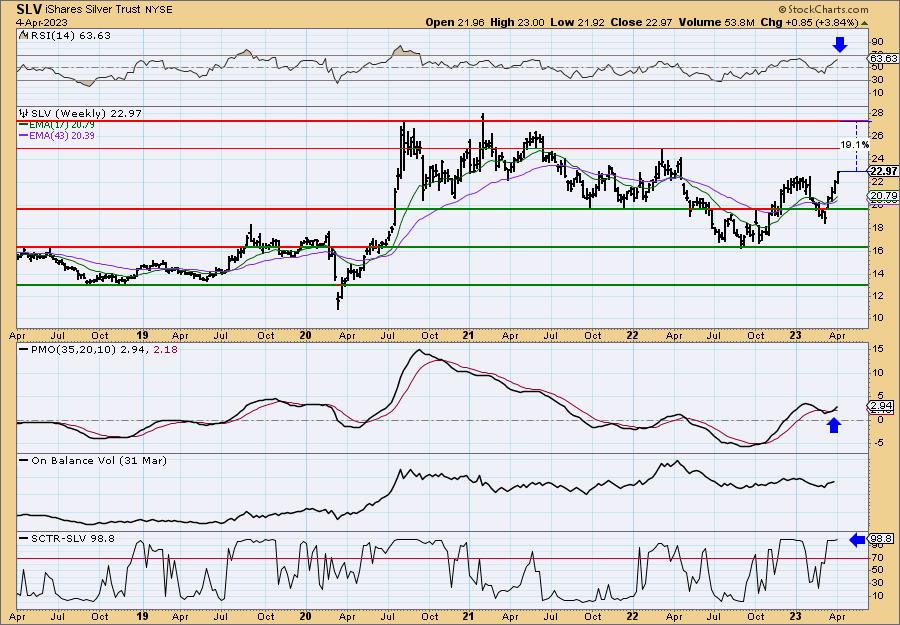The width and height of the screenshot is (900, 625).
Task: Select the Low 21.92 value
Action: pos(577,22)
